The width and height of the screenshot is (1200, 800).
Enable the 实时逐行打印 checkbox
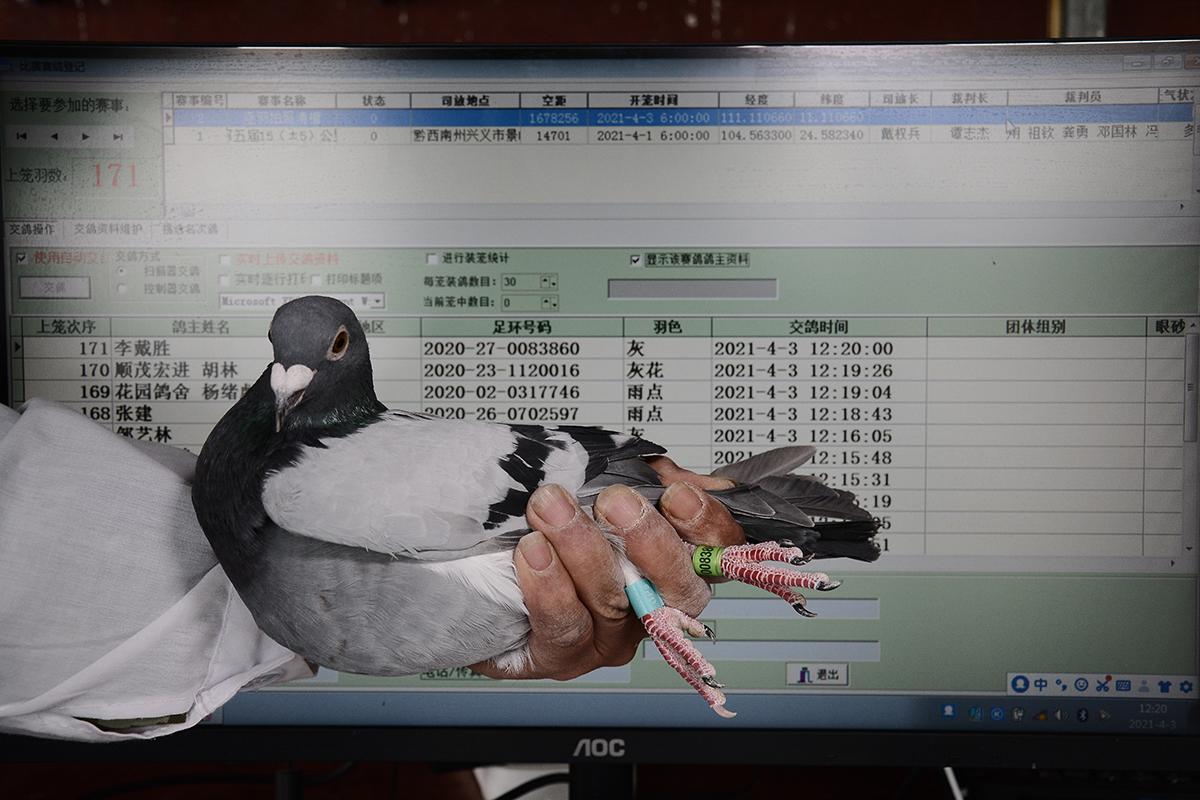tap(224, 279)
